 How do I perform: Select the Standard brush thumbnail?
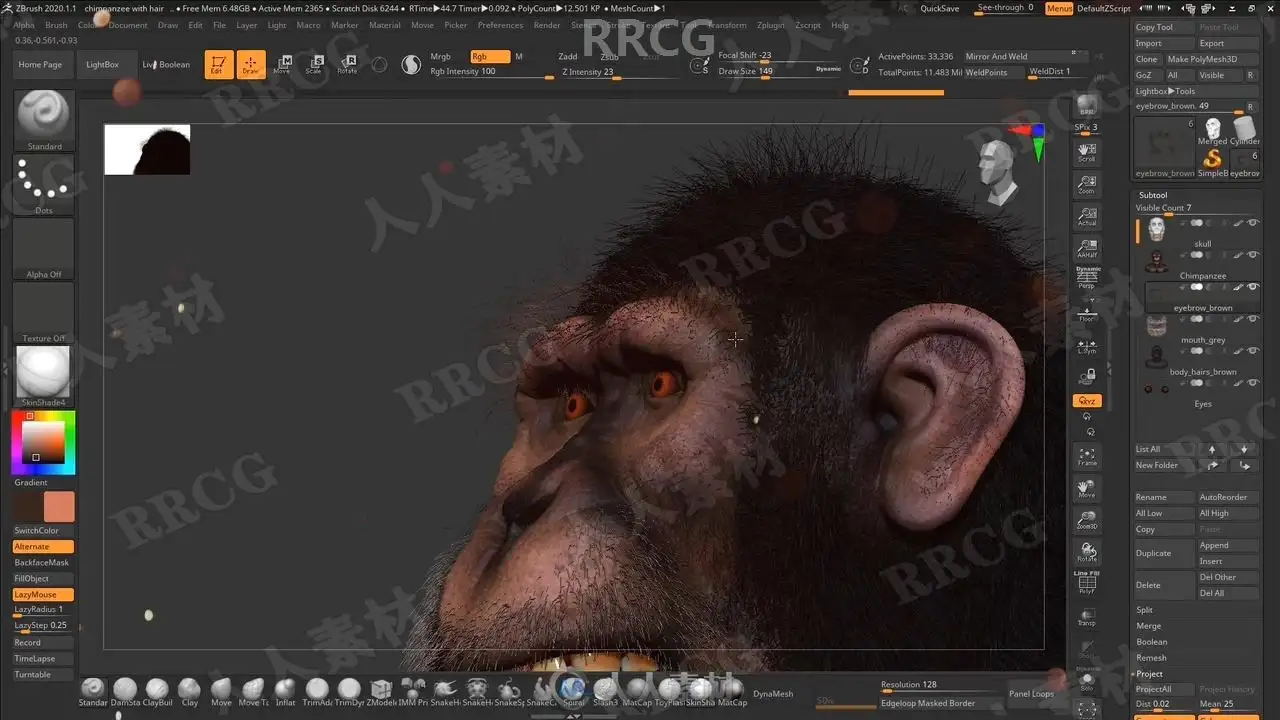43,120
